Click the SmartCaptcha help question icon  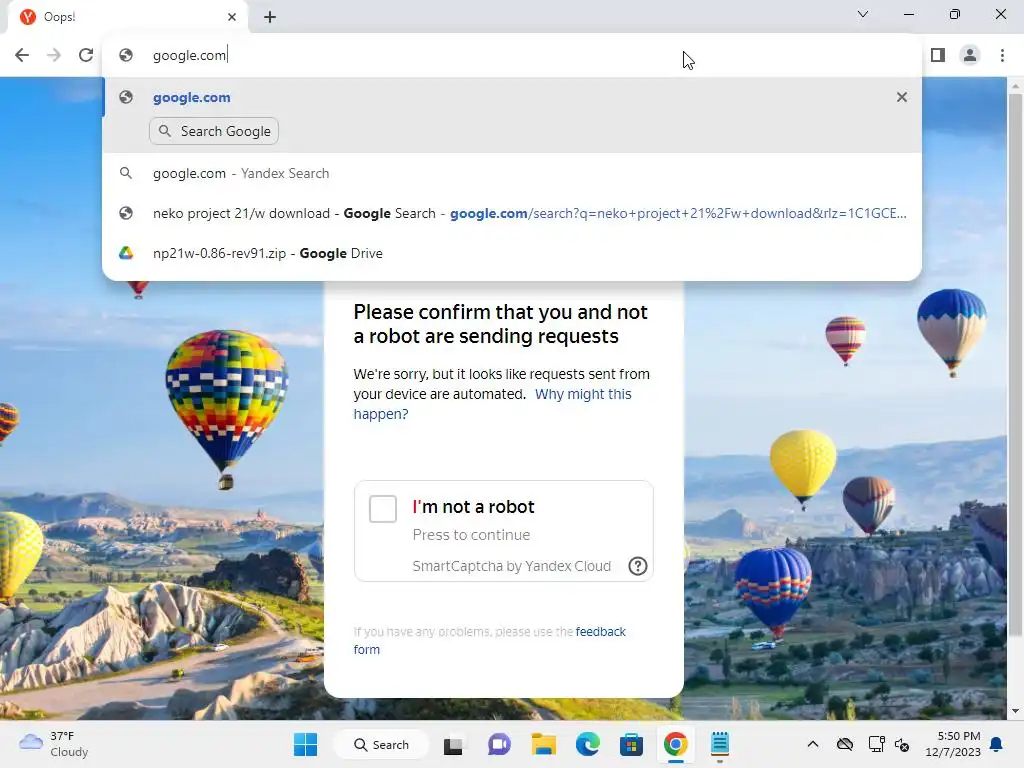point(637,566)
